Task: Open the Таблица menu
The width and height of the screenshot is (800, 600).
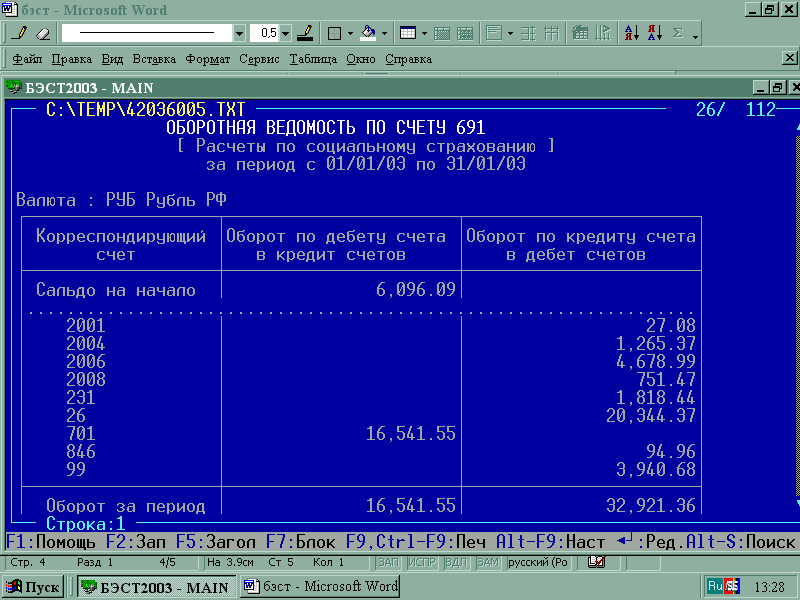Action: point(313,59)
